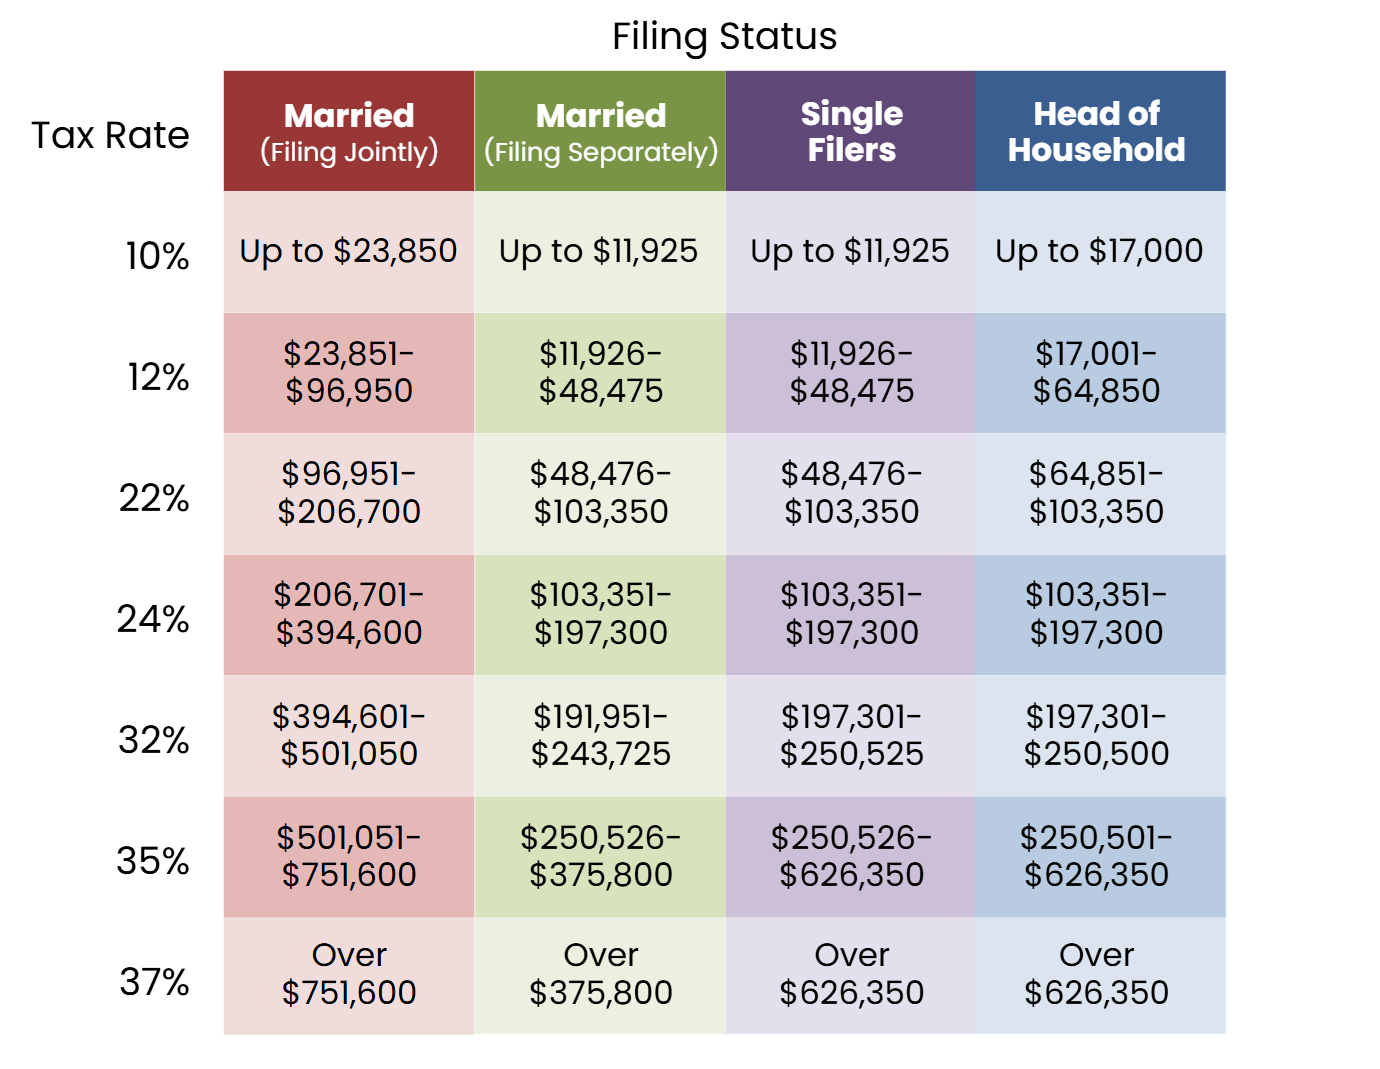Select the $197,301–$250,525 Single Filers cell
Viewport: 1380px width, 1069px height.
point(851,735)
